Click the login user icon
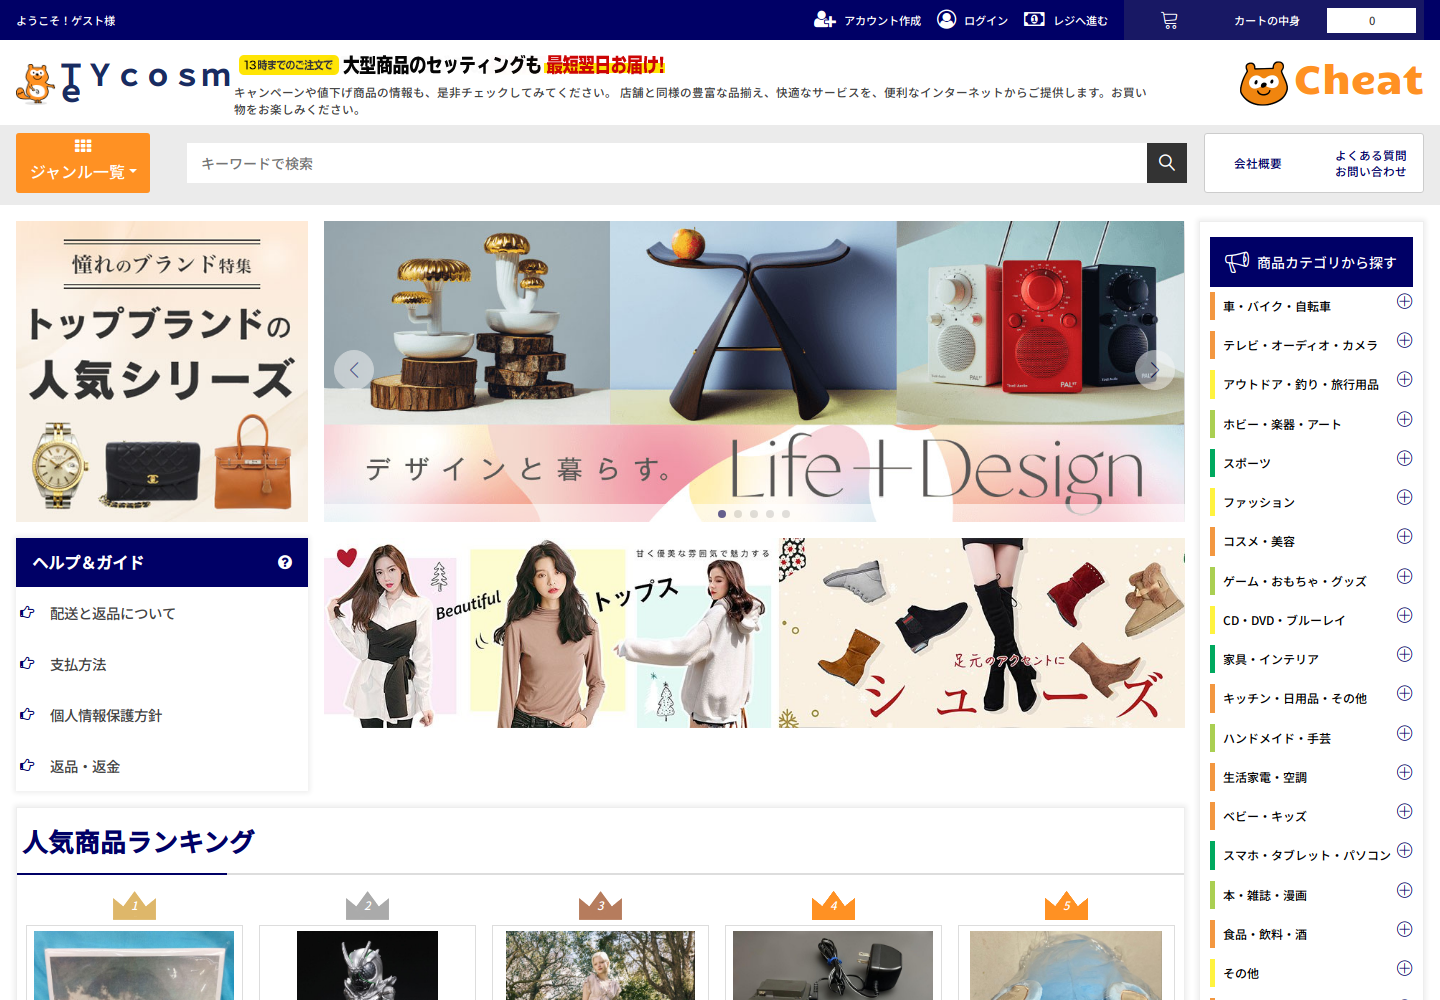The width and height of the screenshot is (1440, 1000). (946, 19)
